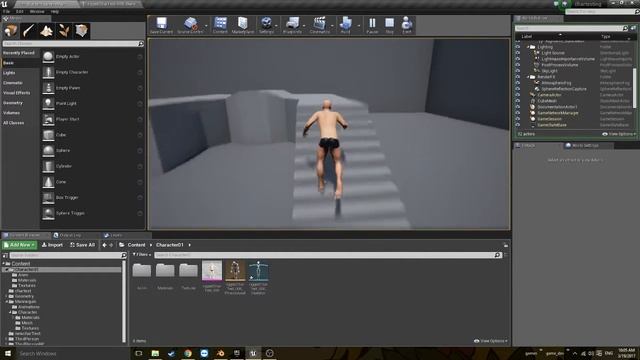640x360 pixels.
Task: Click the World Outliner search field
Action: pos(571,28)
